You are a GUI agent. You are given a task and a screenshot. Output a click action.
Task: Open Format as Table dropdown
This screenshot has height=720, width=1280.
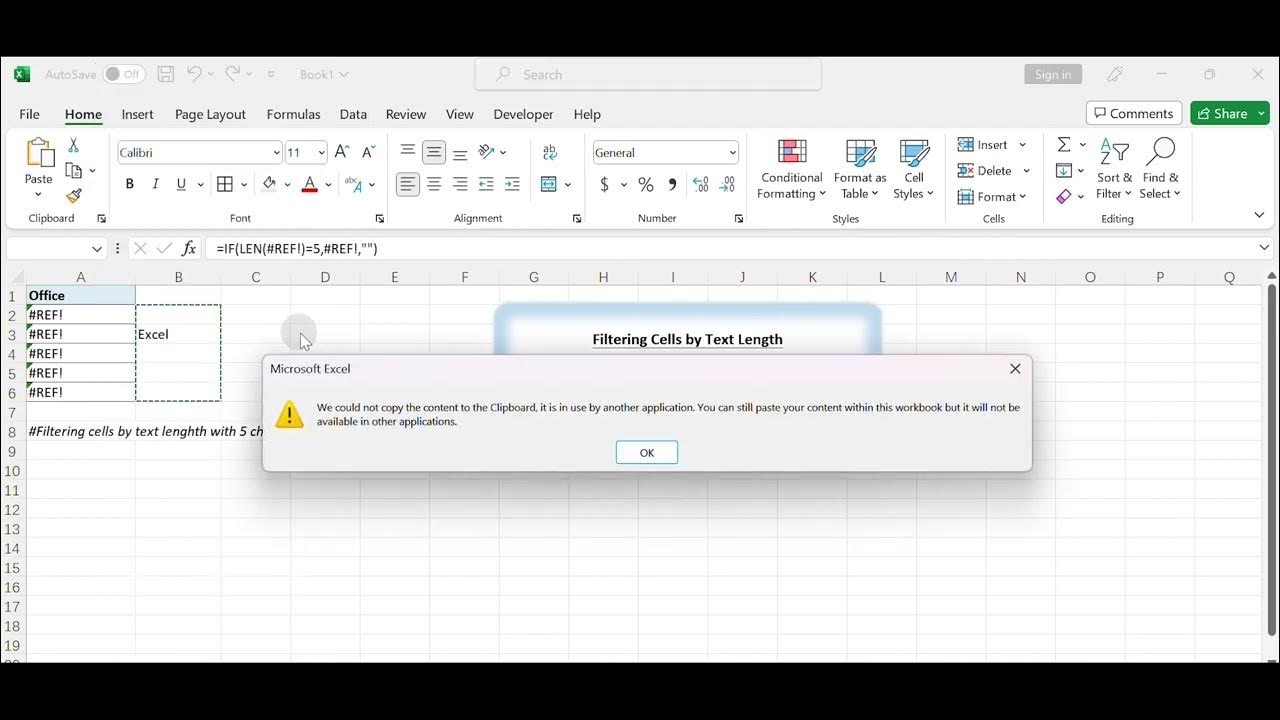(x=860, y=170)
